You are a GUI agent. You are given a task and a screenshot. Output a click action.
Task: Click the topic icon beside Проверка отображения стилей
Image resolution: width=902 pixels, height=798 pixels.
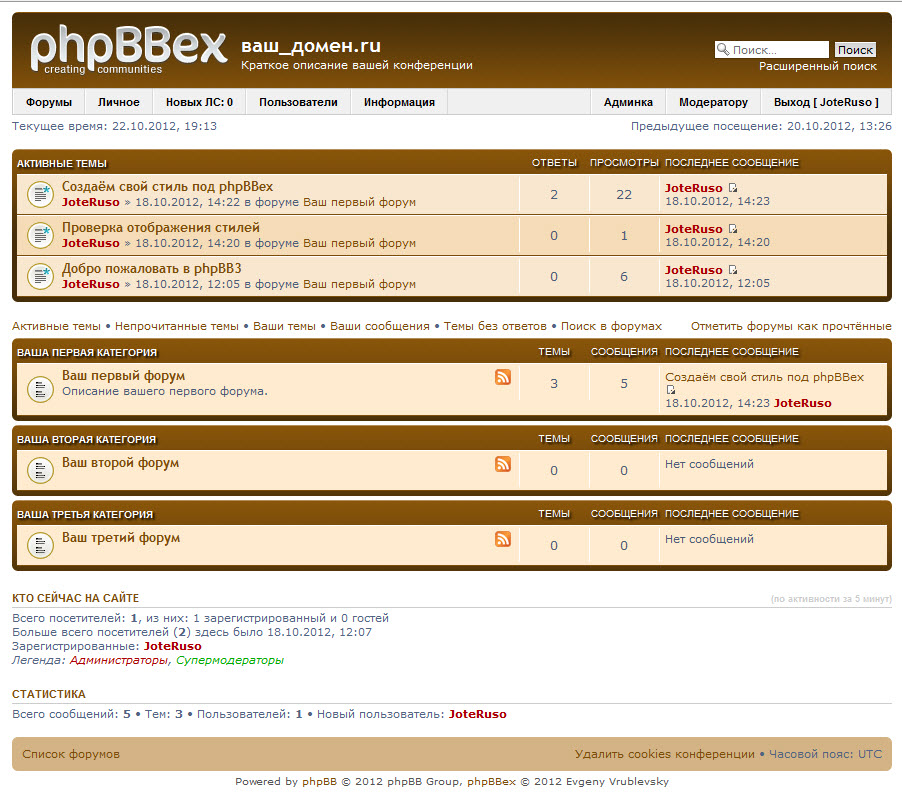[x=39, y=235]
